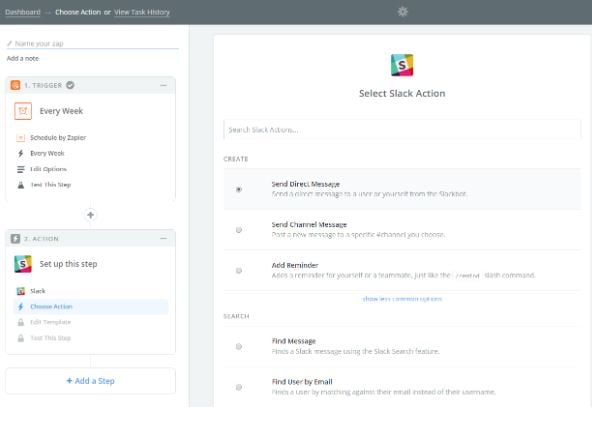
Task: Select the Find Message radio button
Action: [239, 346]
